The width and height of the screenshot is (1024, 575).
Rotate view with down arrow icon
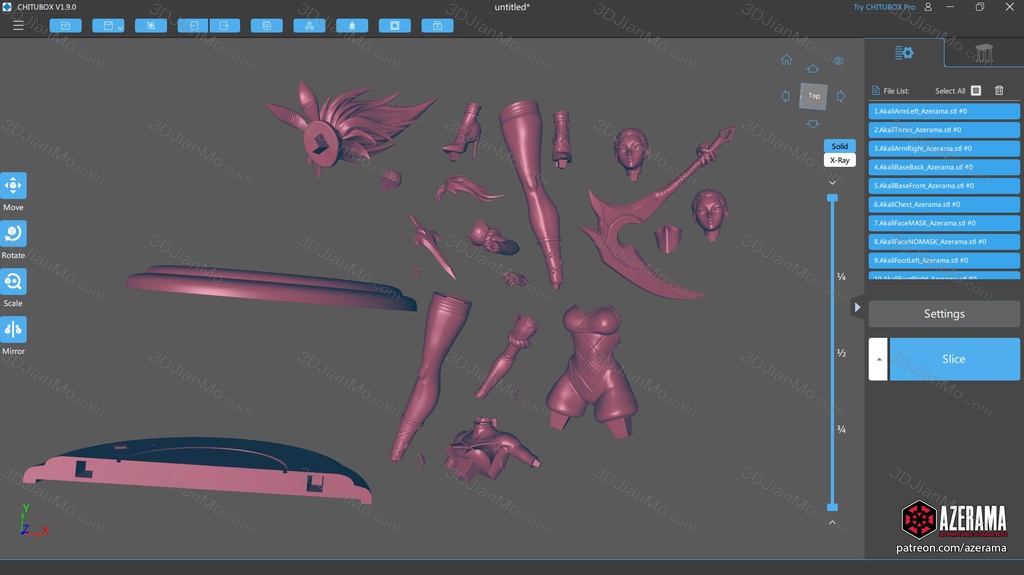[812, 124]
